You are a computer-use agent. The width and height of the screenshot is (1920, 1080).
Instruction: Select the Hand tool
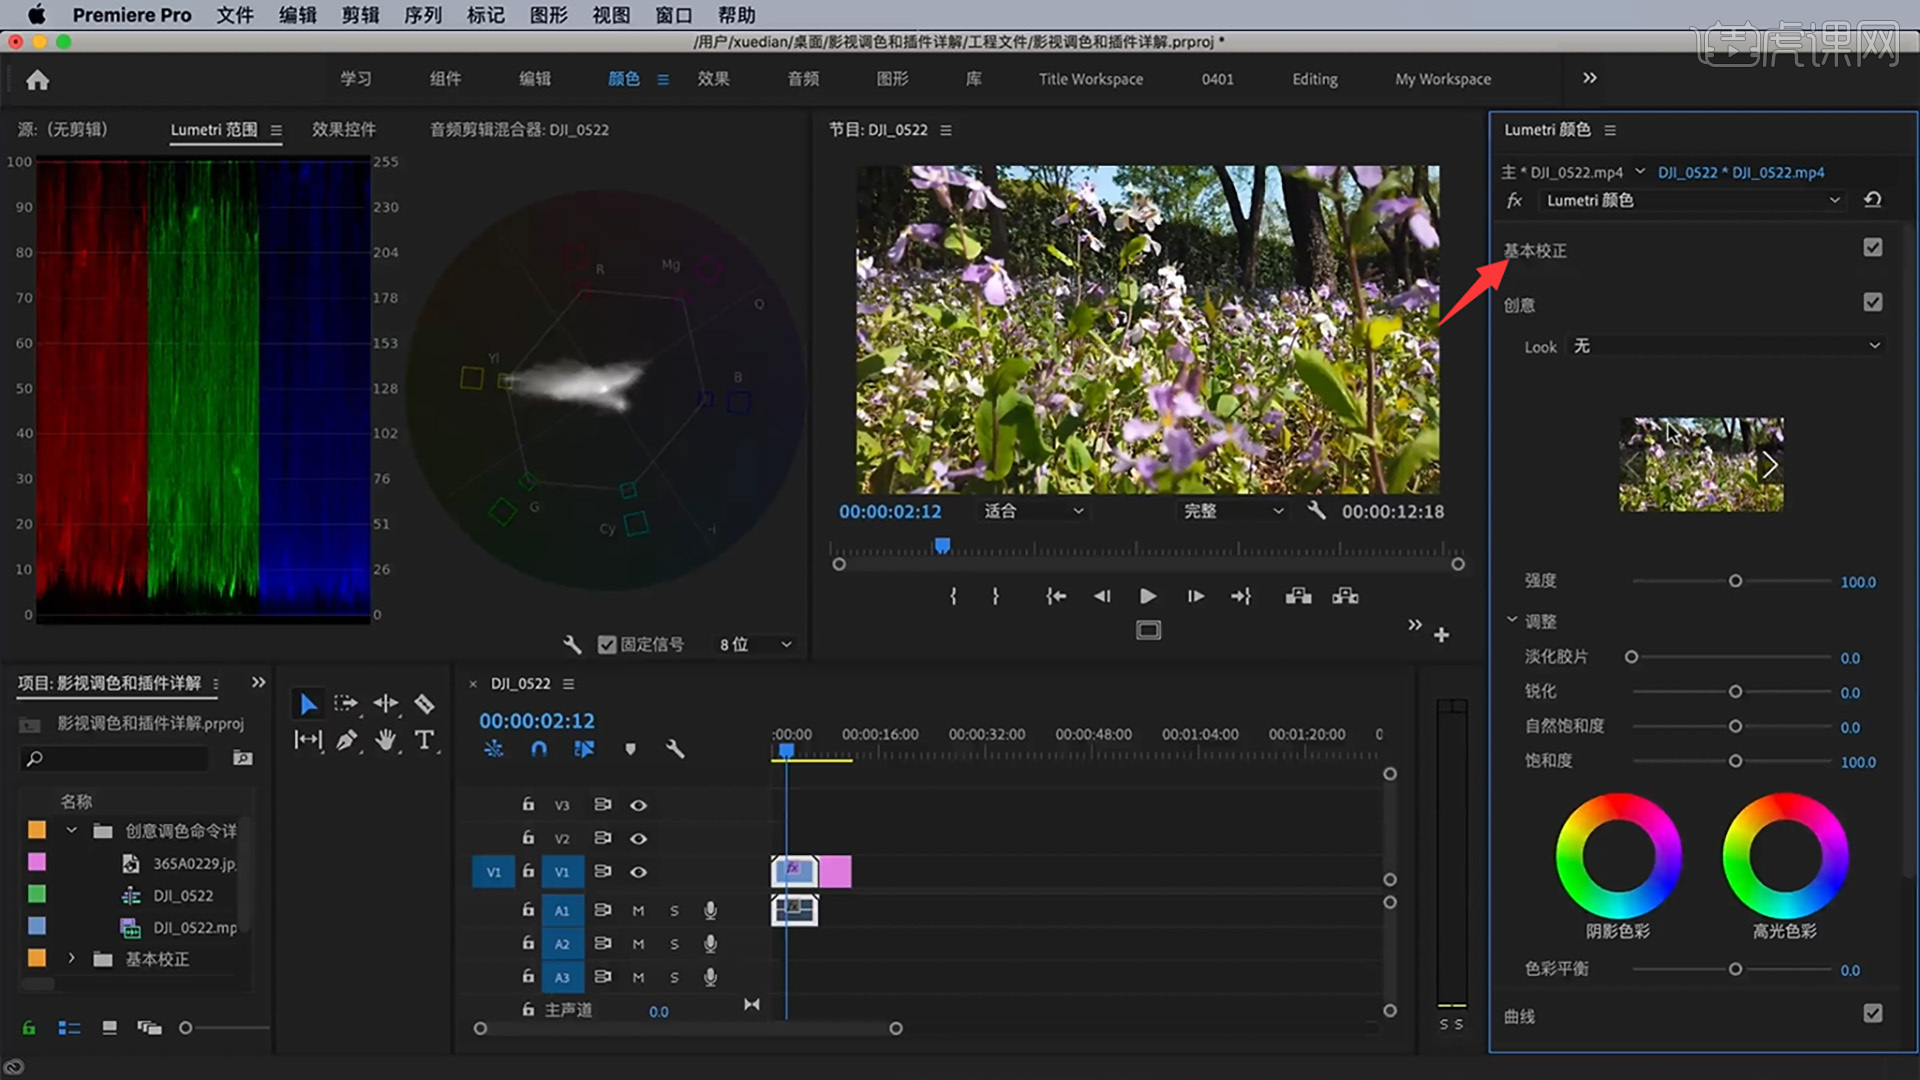[385, 740]
